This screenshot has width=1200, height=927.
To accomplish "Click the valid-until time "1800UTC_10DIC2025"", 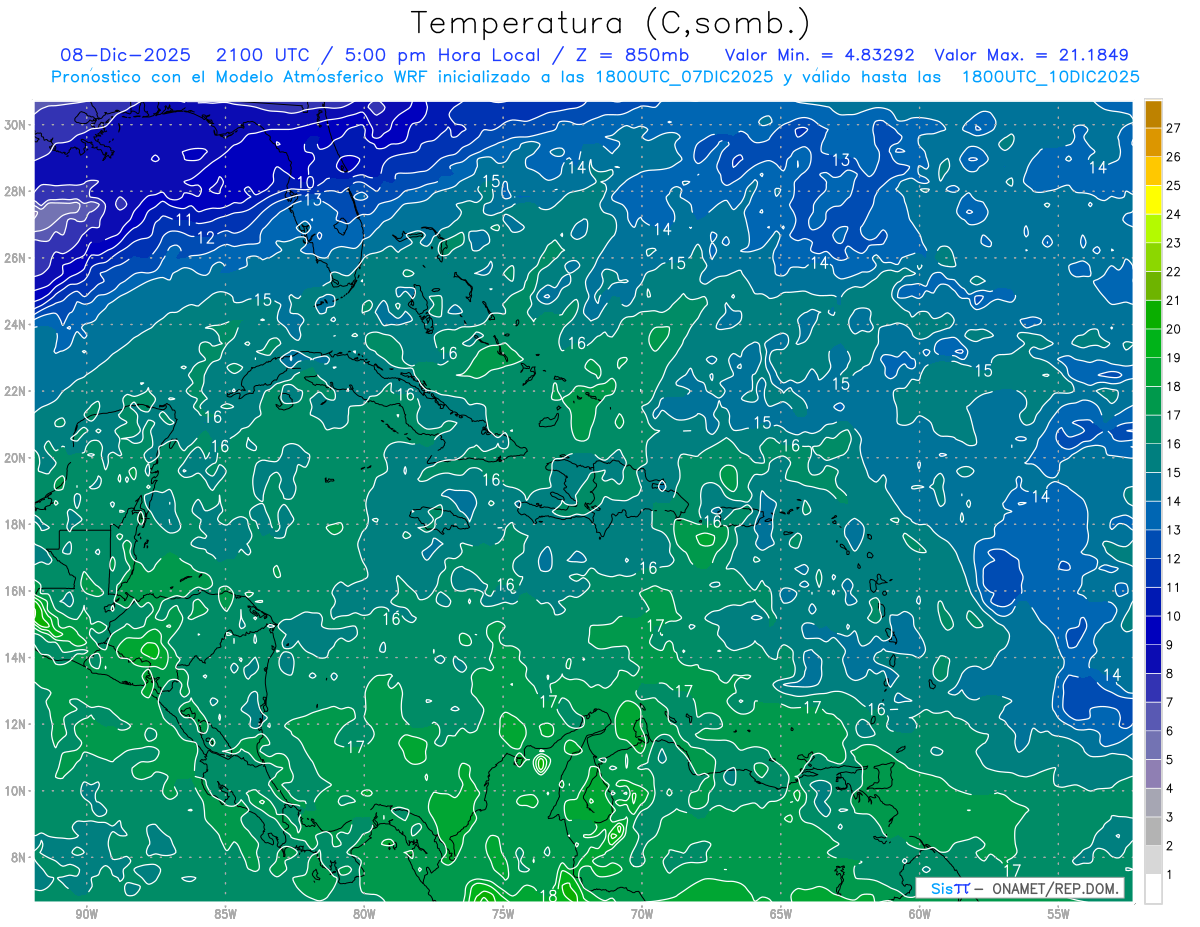I will (1050, 77).
